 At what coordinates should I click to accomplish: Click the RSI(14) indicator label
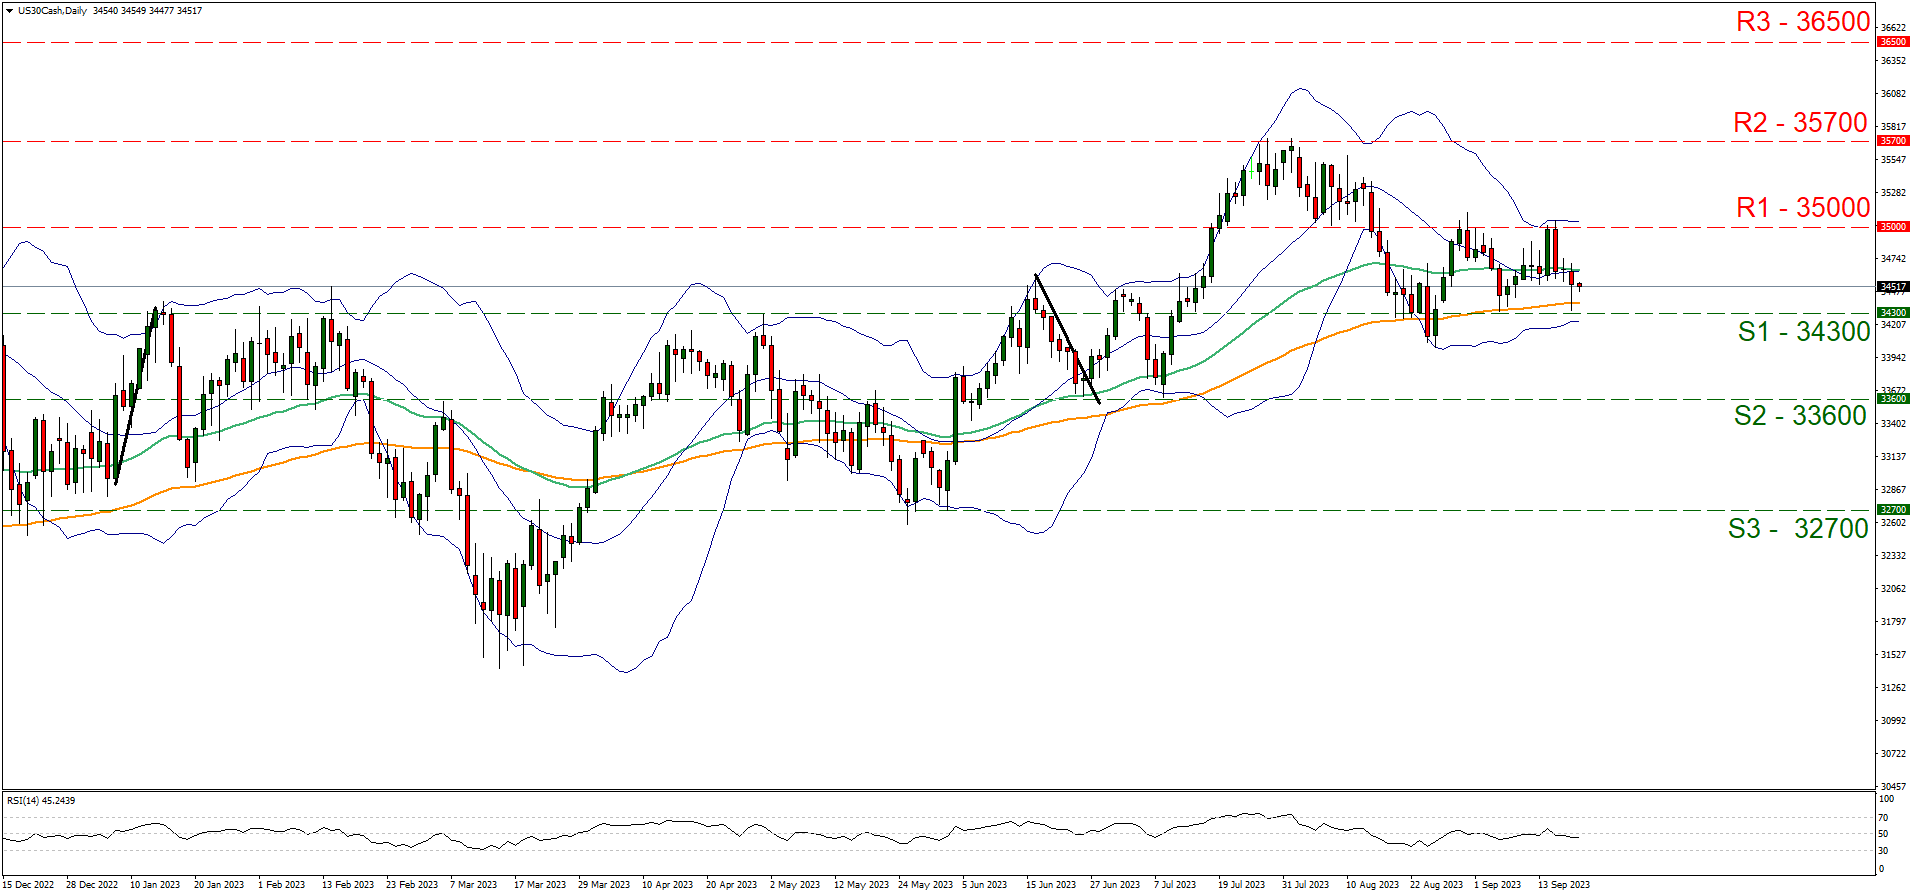pos(41,801)
